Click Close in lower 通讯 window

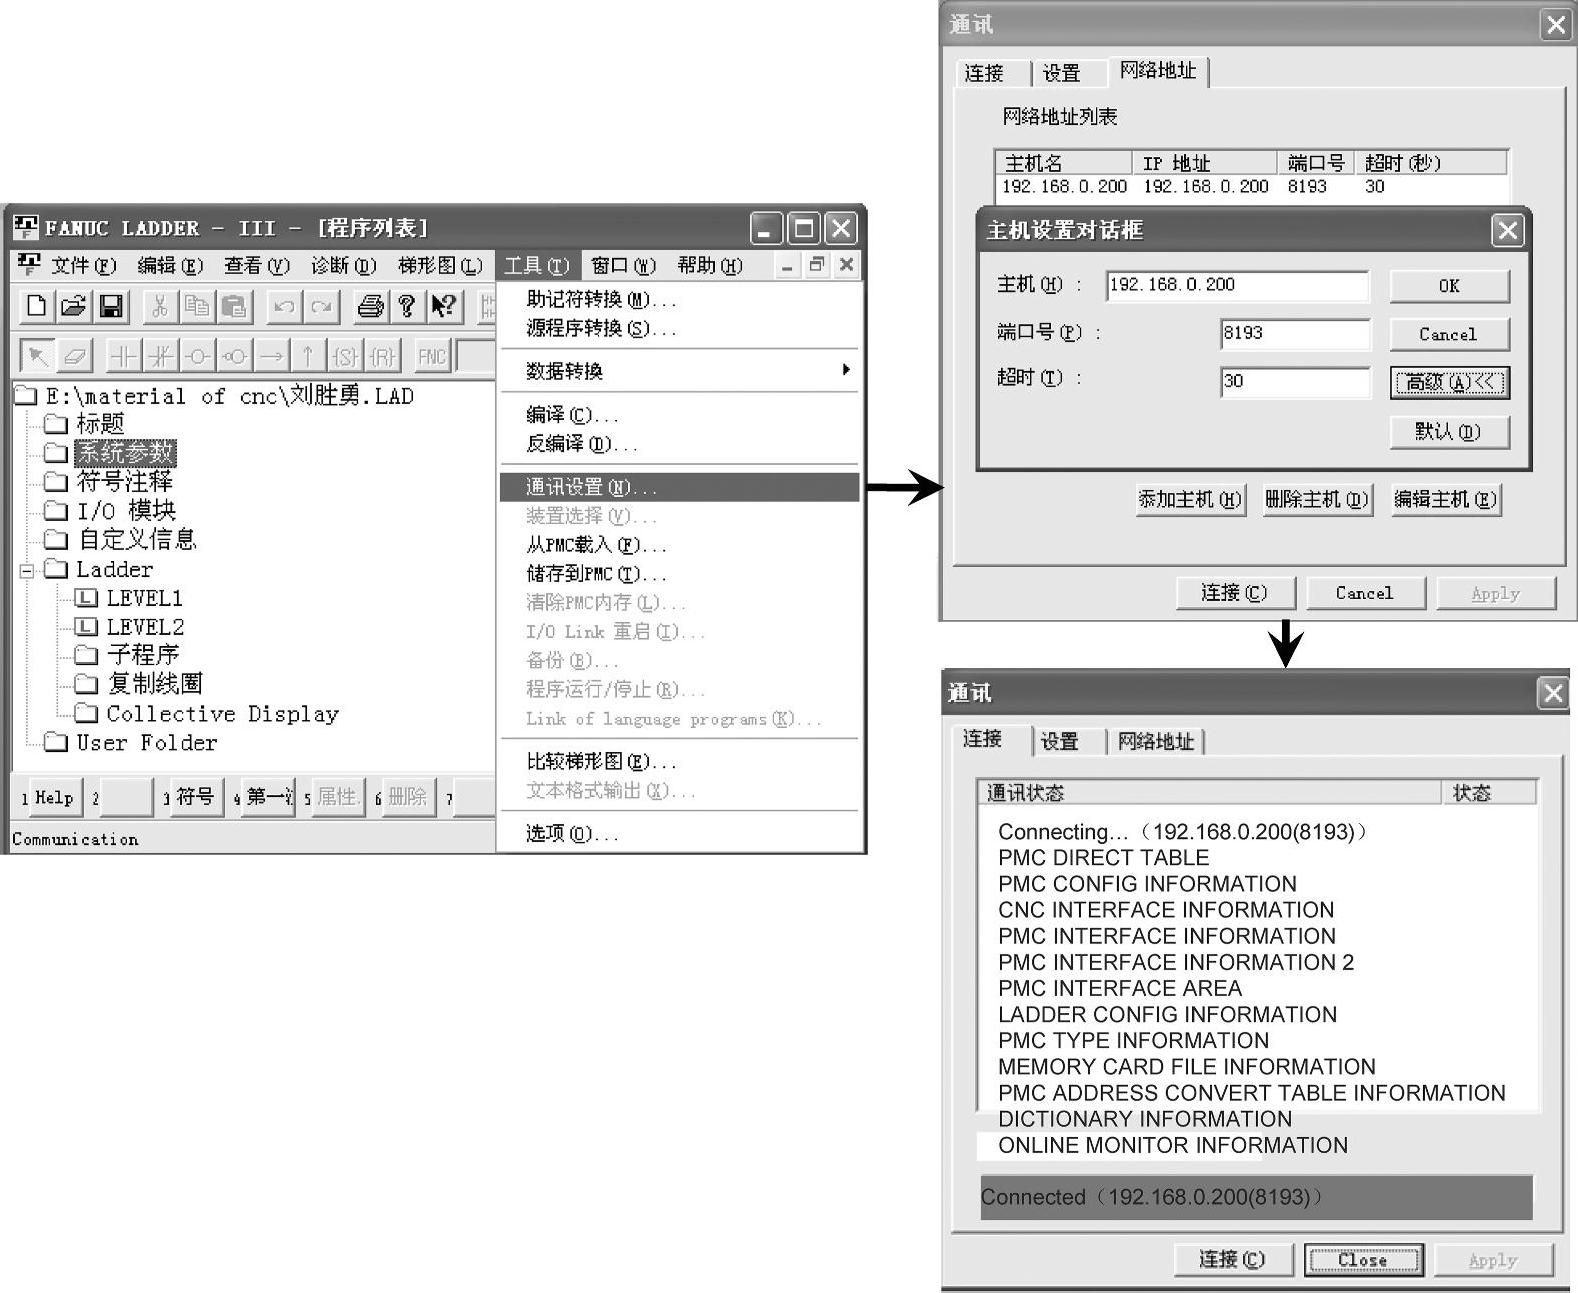(1364, 1260)
